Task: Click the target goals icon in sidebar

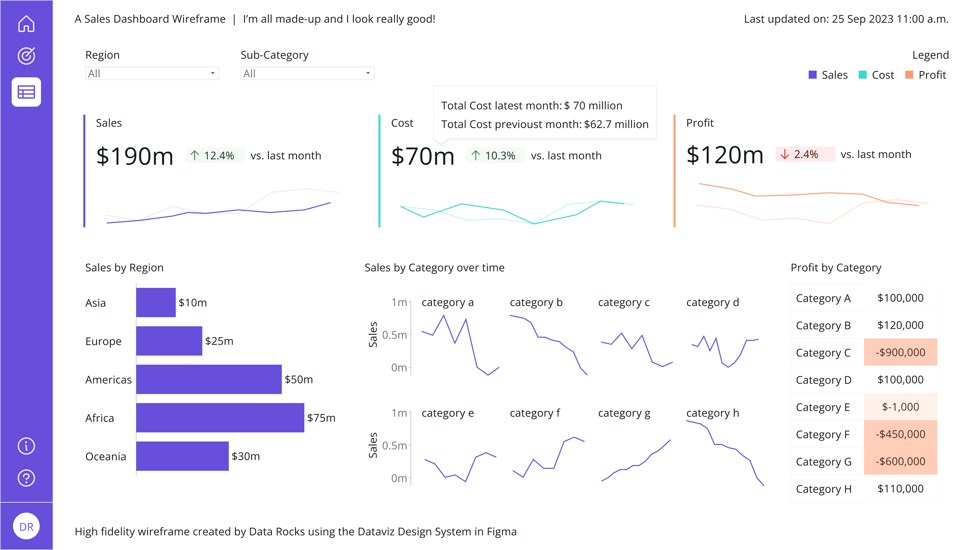Action: [26, 56]
